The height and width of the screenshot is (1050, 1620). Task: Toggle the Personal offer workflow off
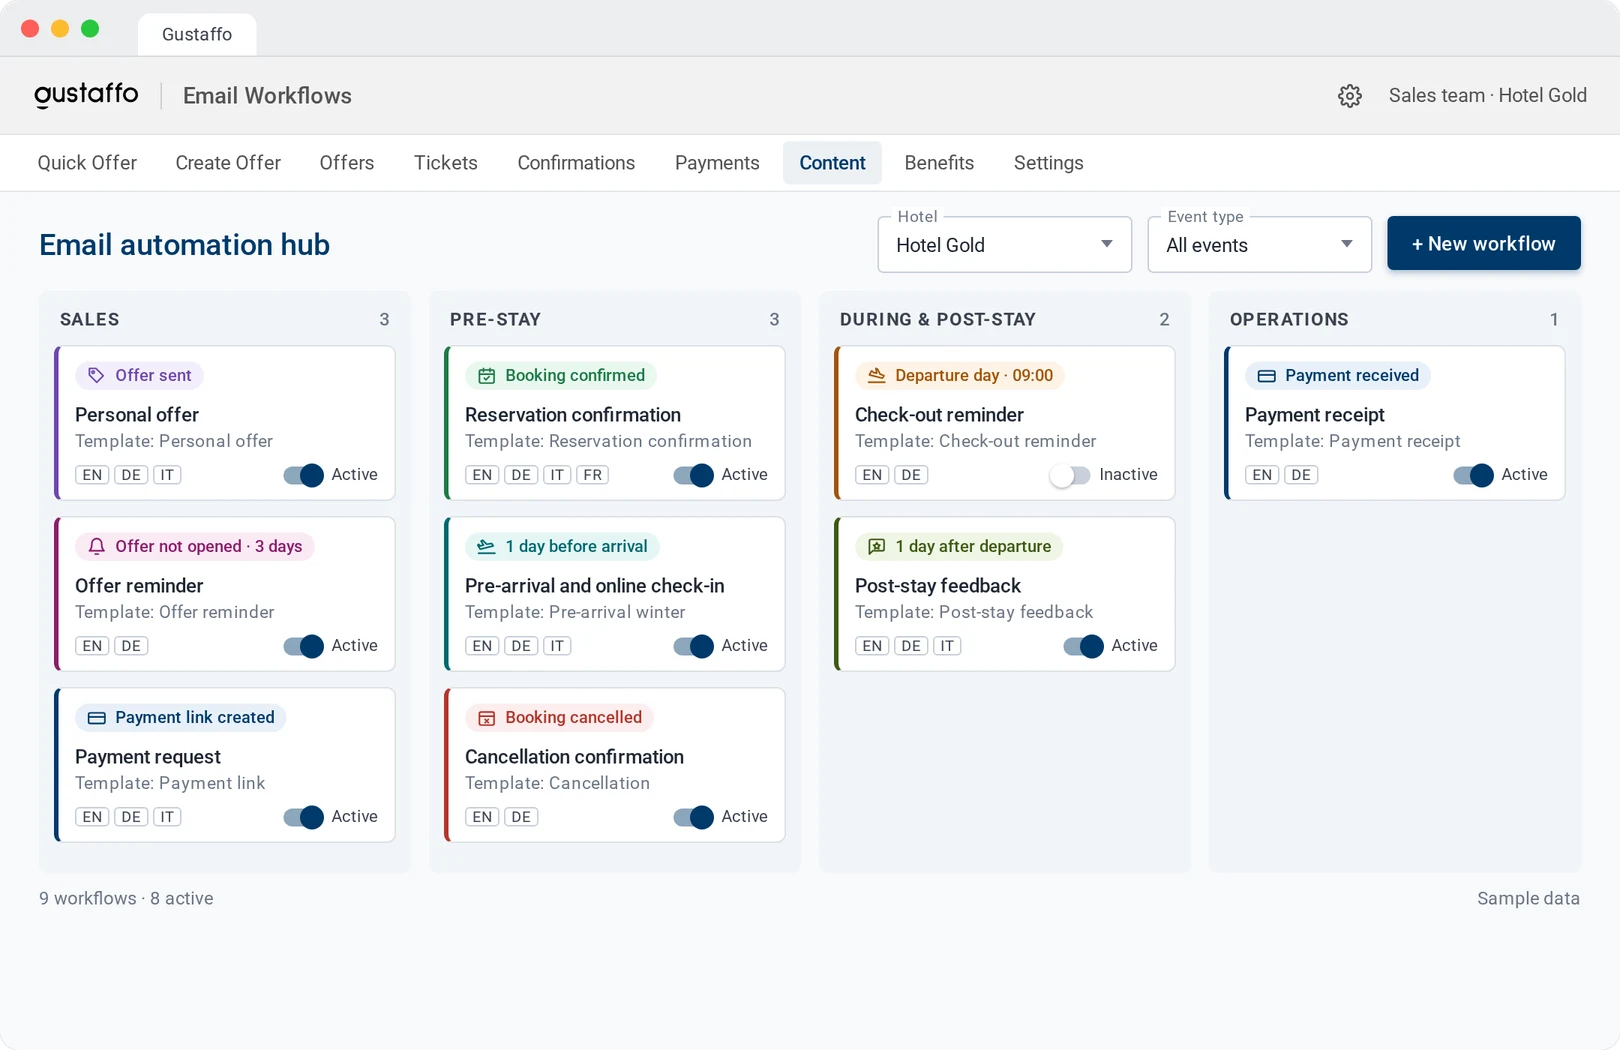(x=303, y=475)
